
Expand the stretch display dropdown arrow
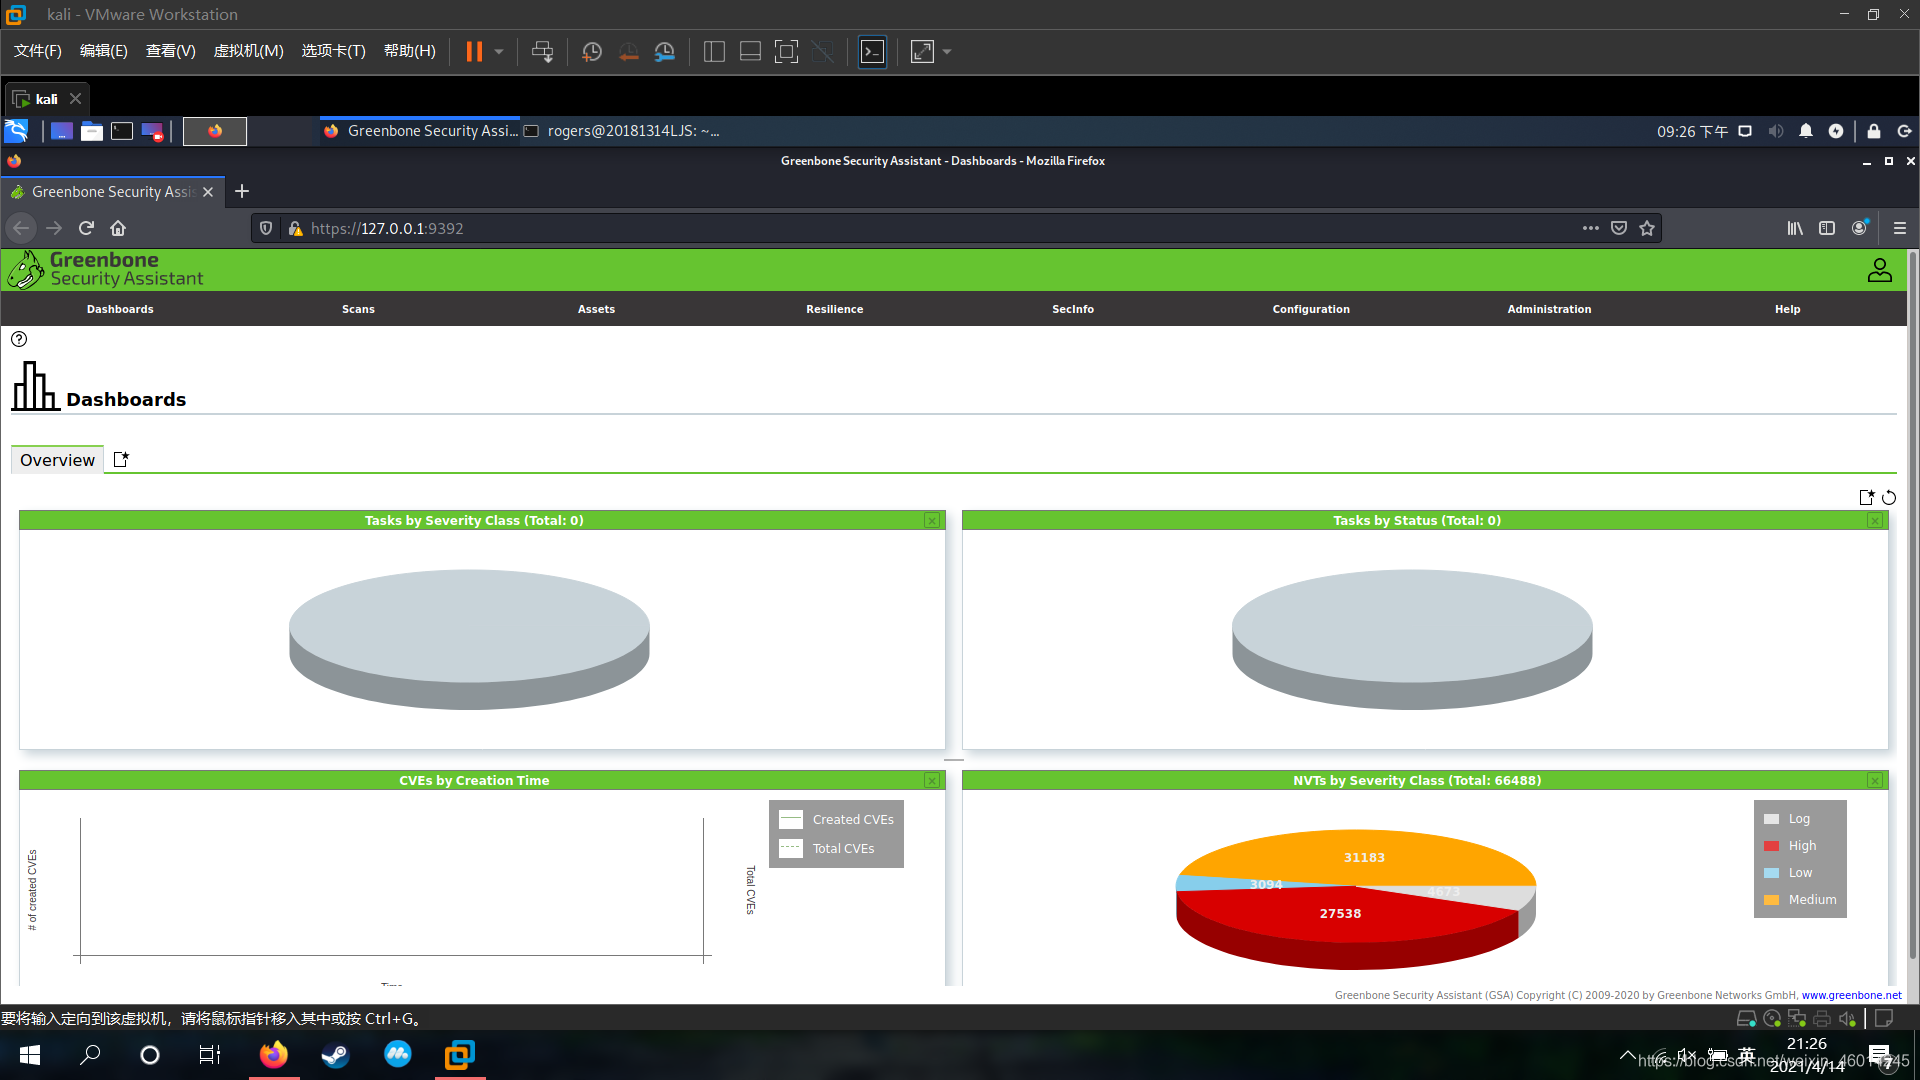click(947, 51)
